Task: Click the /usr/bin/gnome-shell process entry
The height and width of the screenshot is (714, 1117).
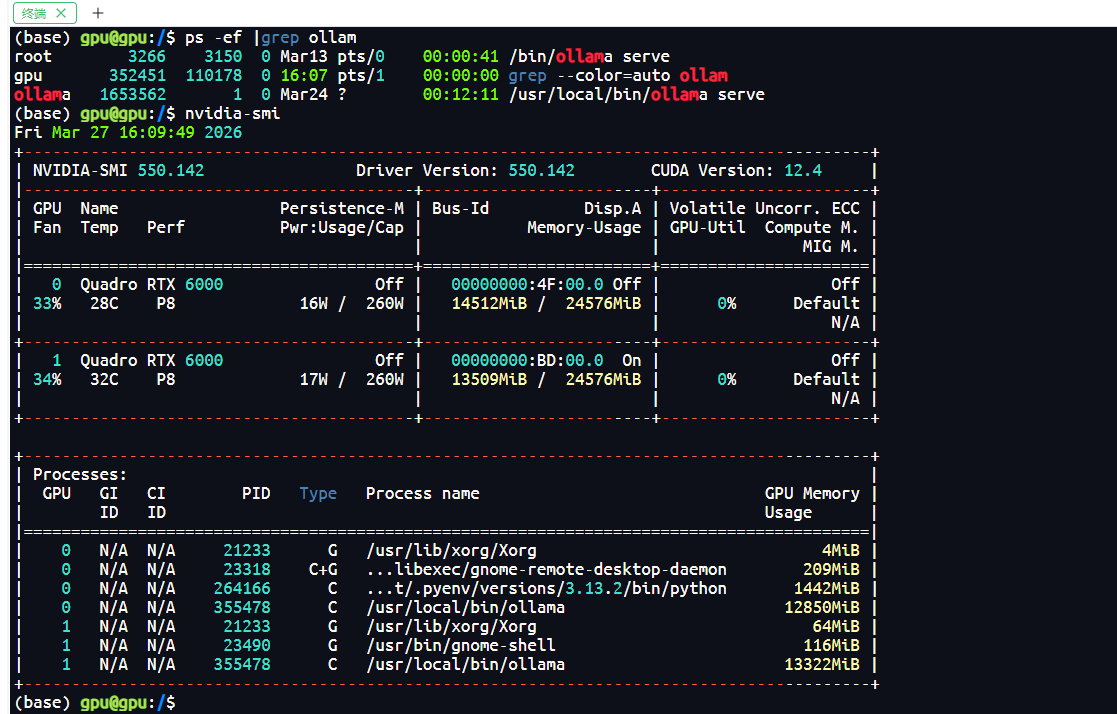Action: tap(461, 646)
